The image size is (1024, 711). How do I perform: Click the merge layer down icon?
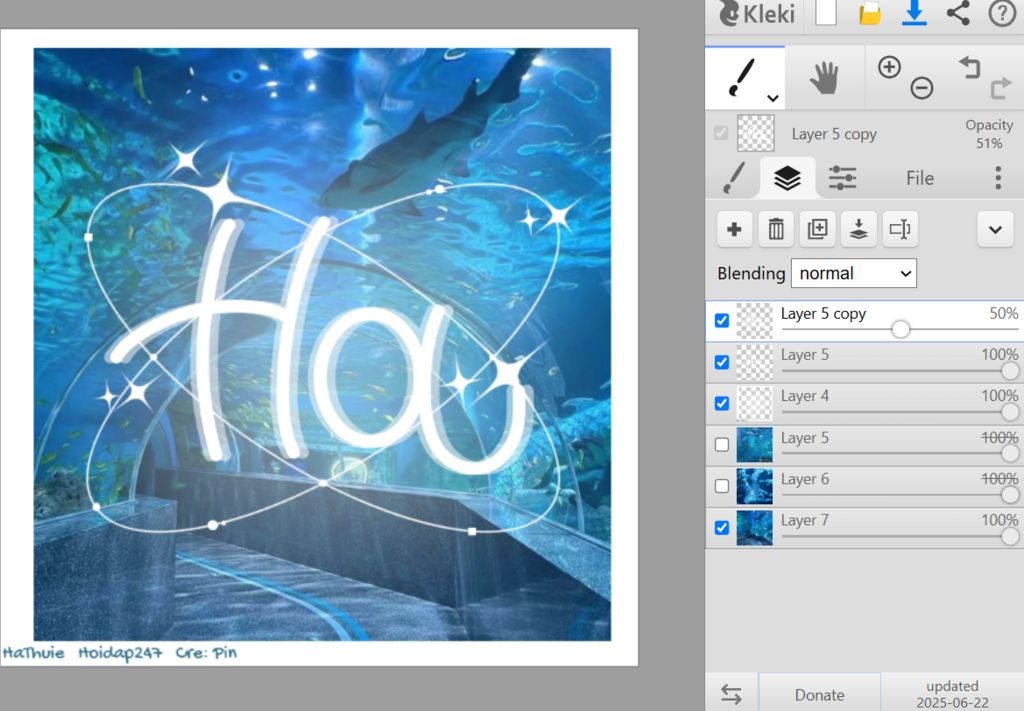(858, 229)
